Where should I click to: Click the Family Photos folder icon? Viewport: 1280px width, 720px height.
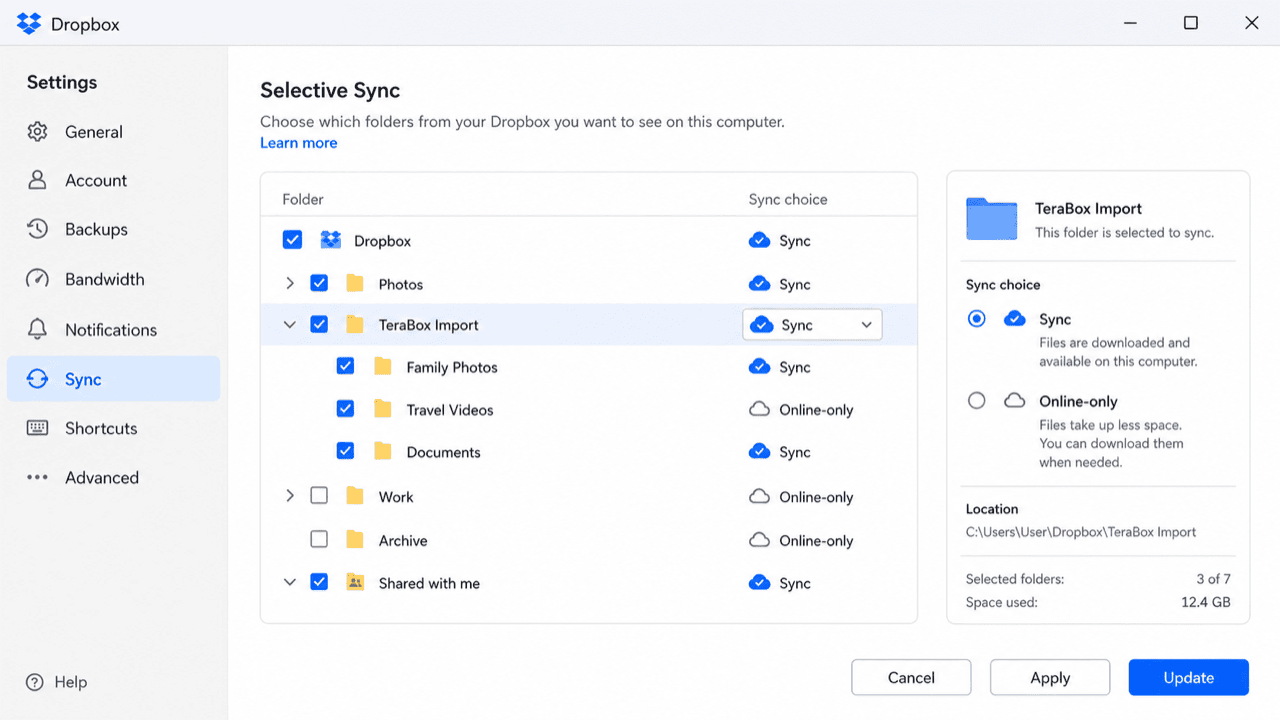(382, 367)
